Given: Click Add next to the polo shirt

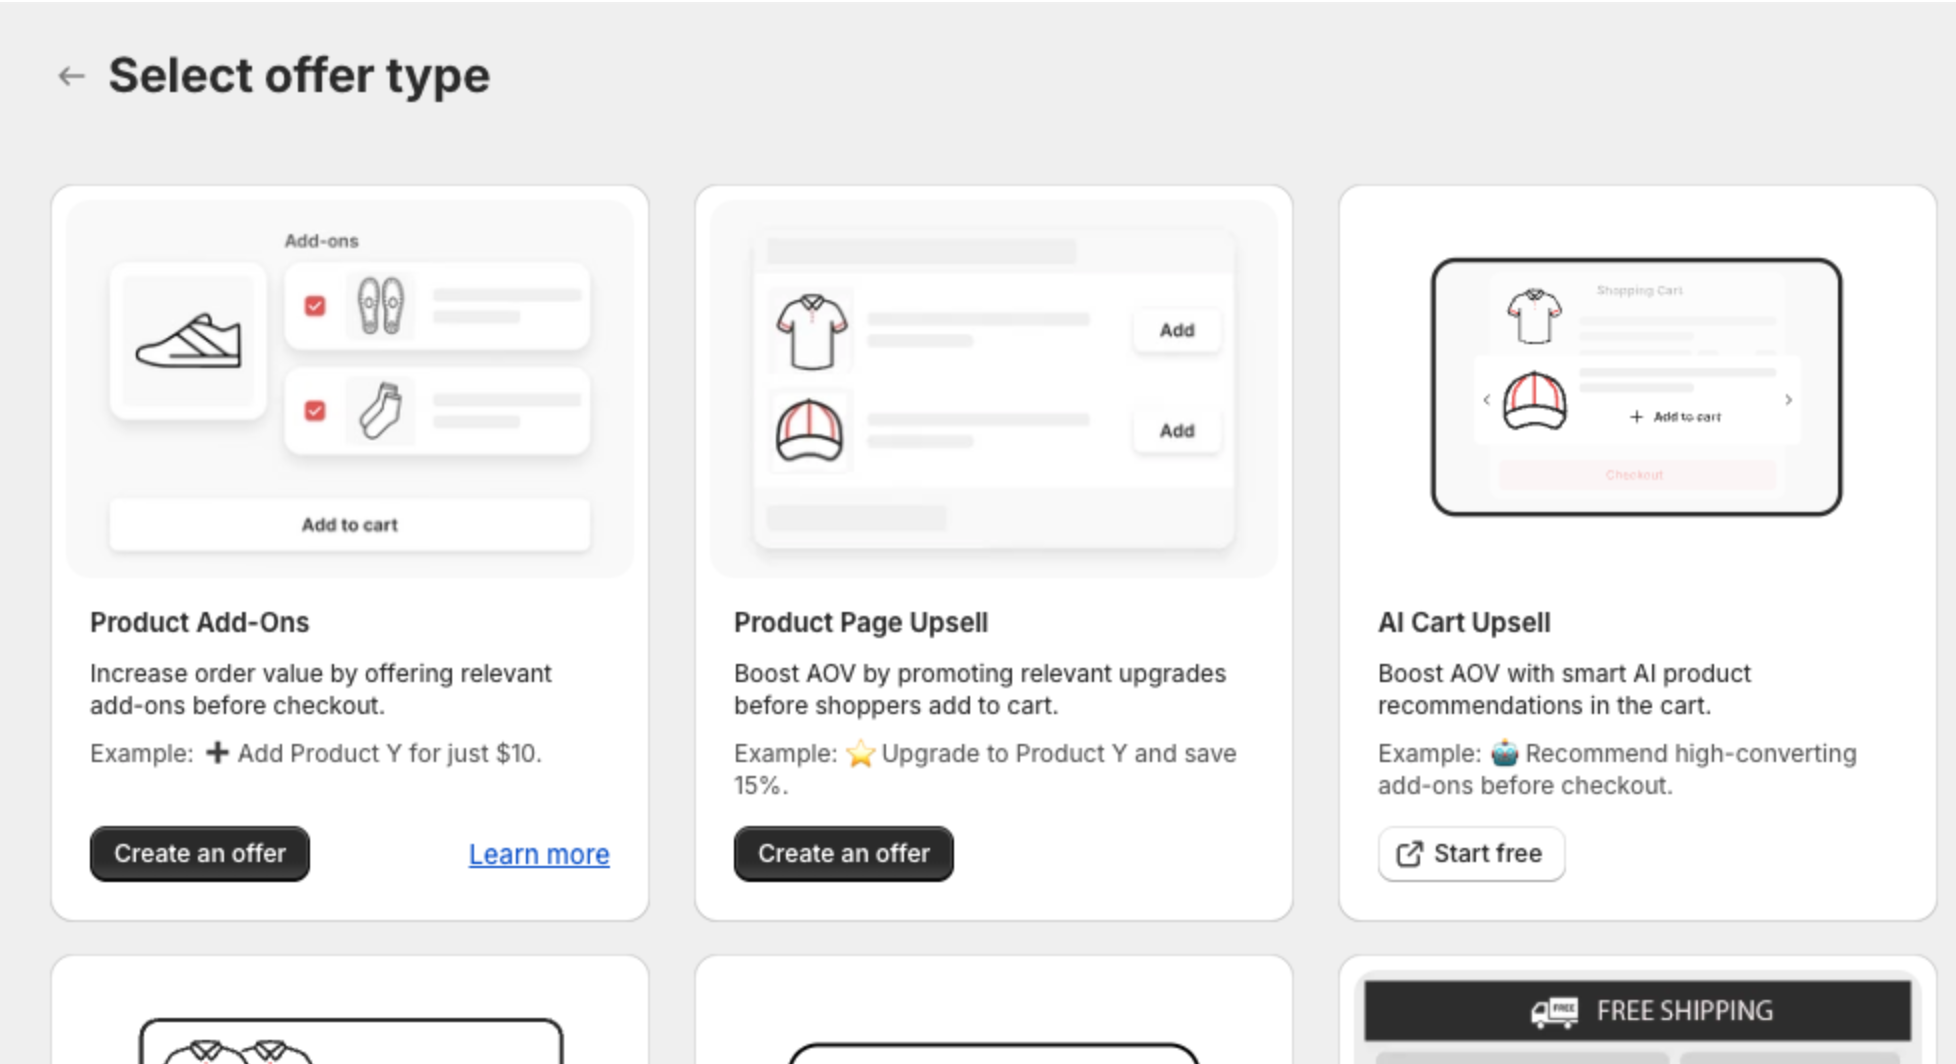Looking at the screenshot, I should pyautogui.click(x=1177, y=330).
